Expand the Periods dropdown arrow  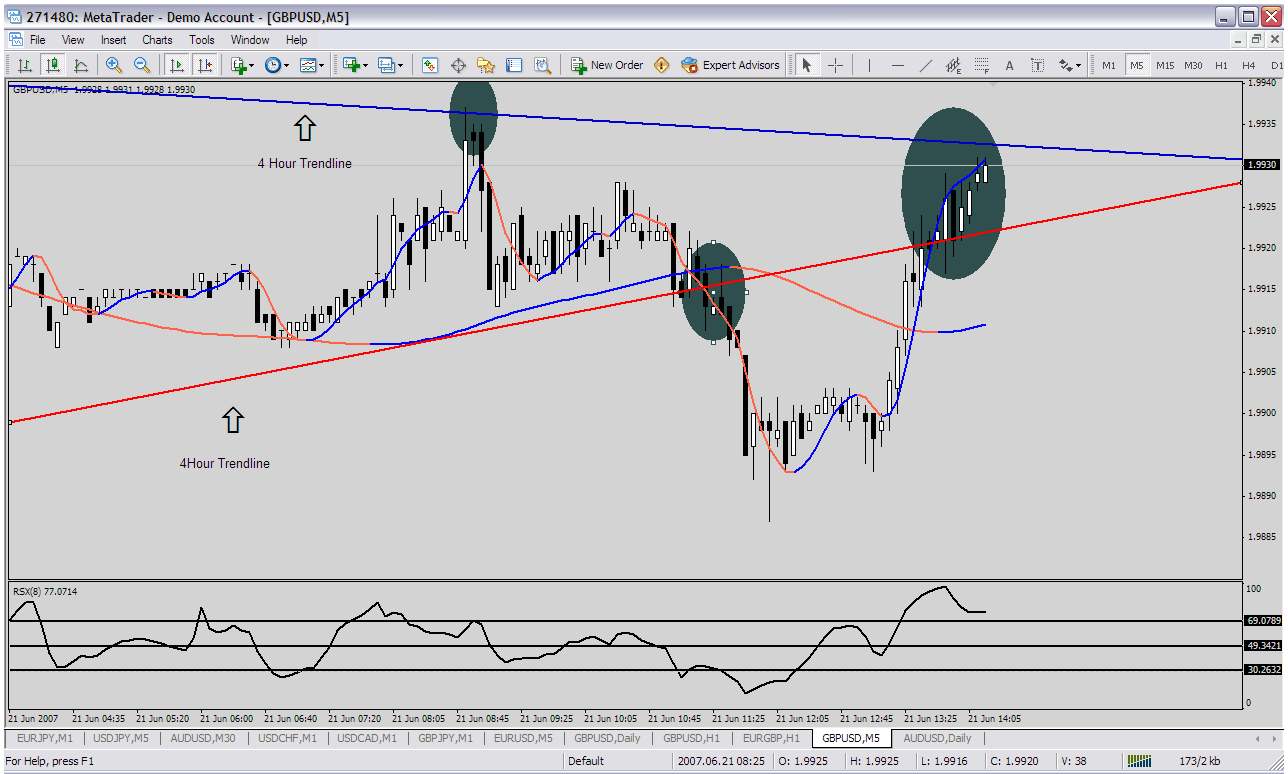(287, 65)
